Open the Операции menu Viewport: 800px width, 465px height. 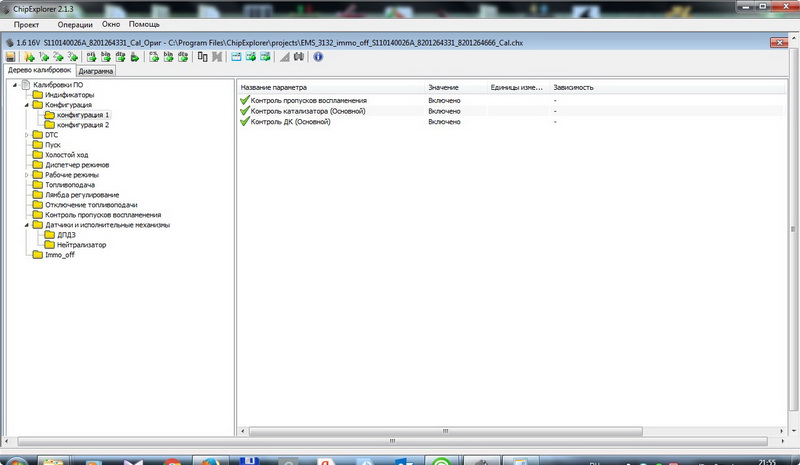pyautogui.click(x=76, y=23)
